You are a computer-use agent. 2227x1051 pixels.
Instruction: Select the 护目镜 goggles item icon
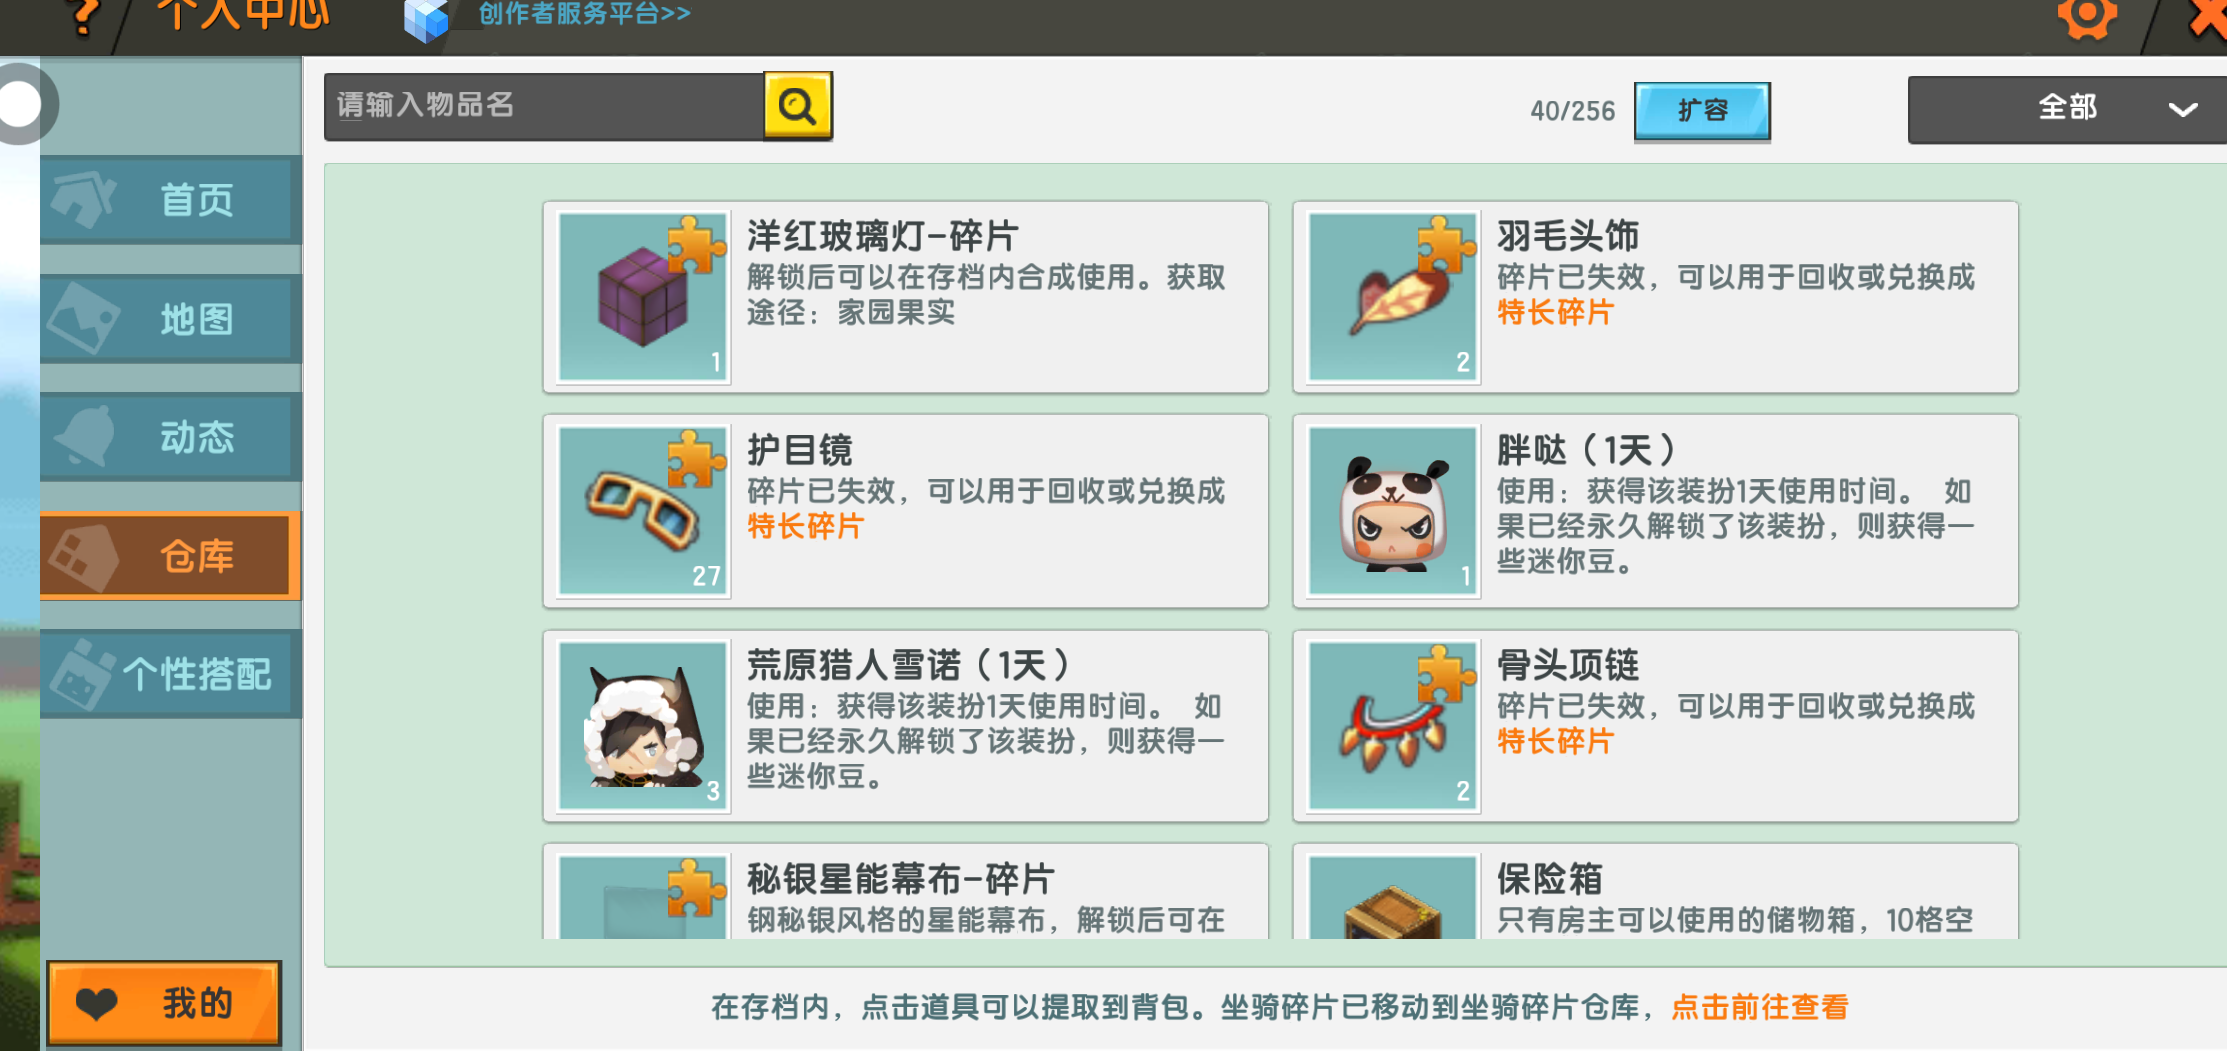click(643, 511)
